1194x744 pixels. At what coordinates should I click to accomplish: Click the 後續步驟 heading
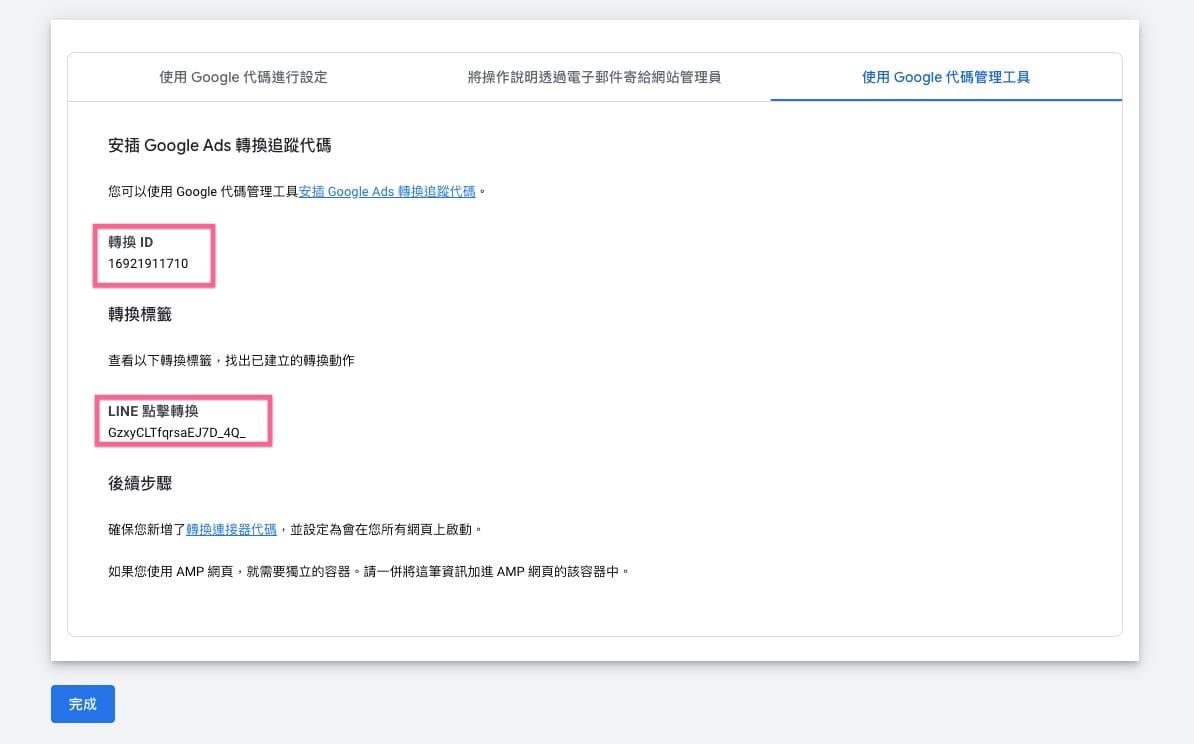[140, 484]
